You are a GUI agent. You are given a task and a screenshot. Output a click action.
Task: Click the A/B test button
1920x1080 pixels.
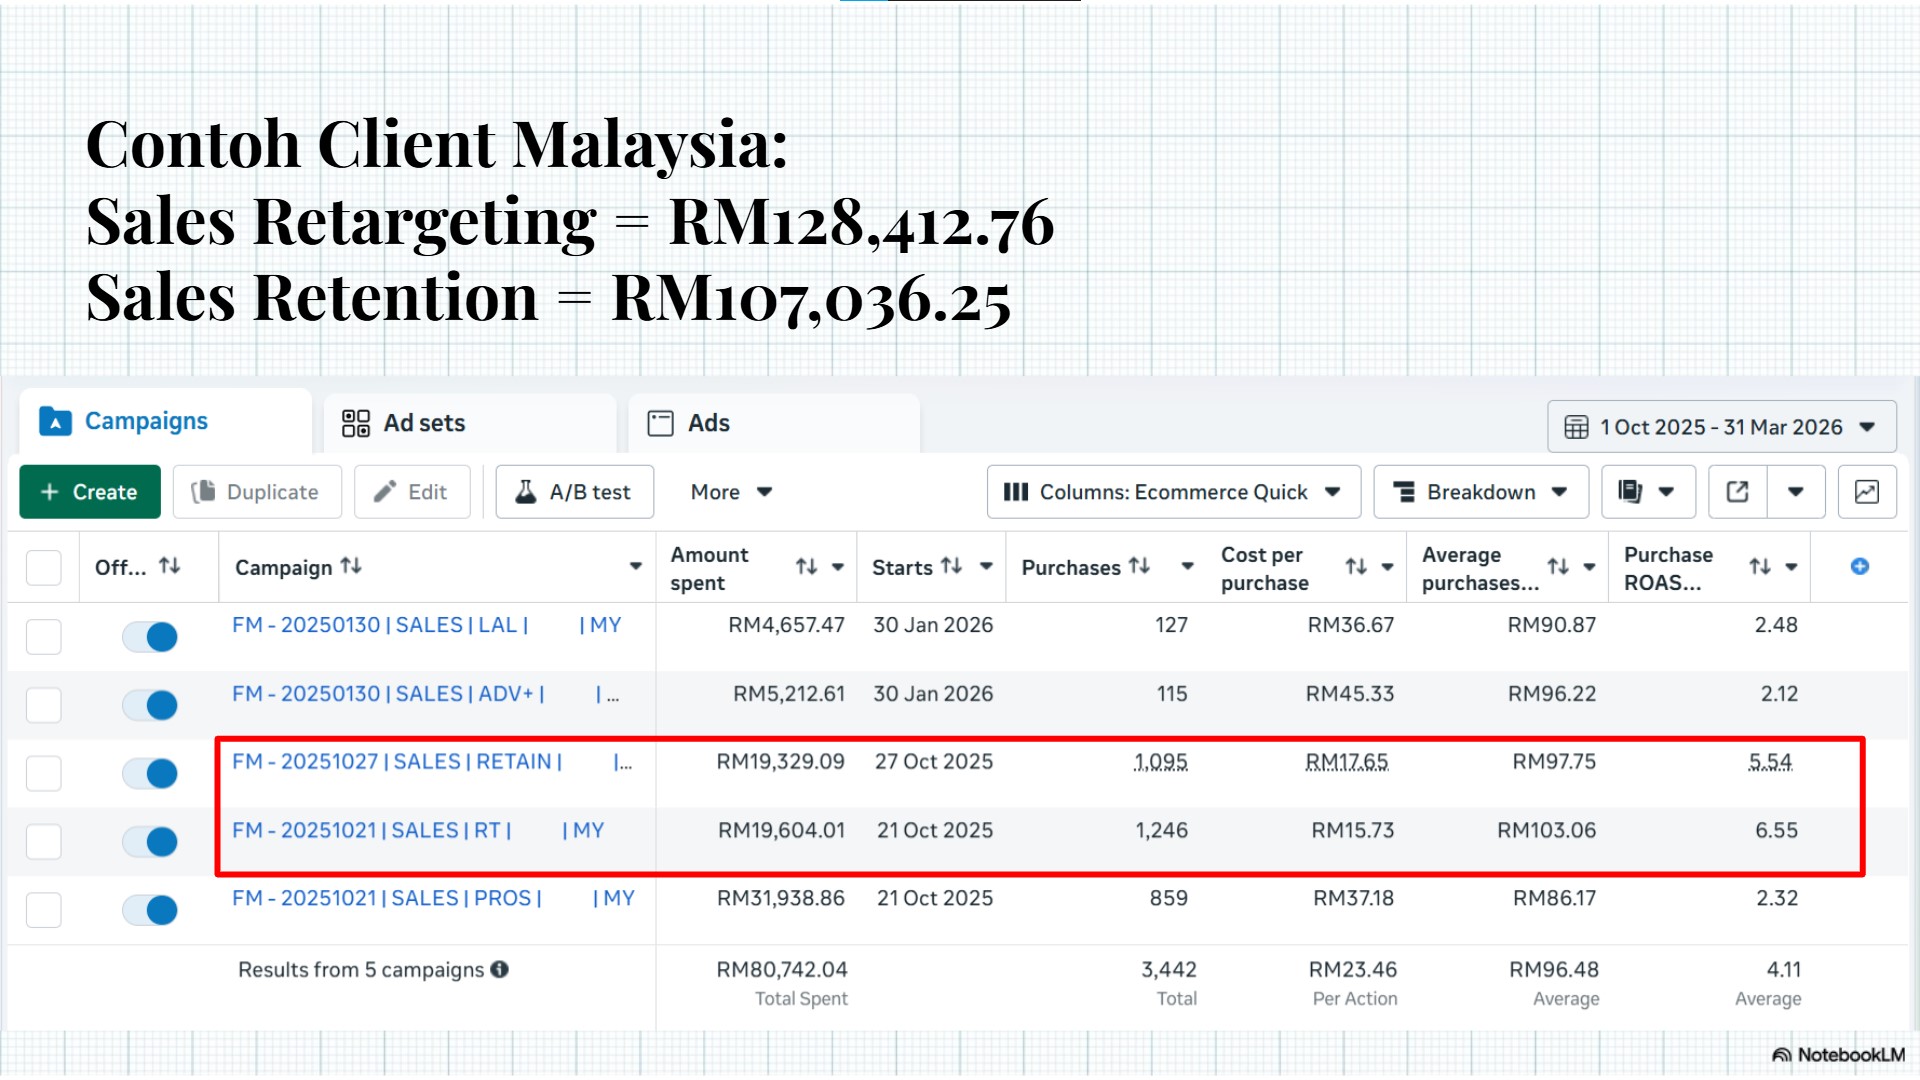click(x=575, y=492)
